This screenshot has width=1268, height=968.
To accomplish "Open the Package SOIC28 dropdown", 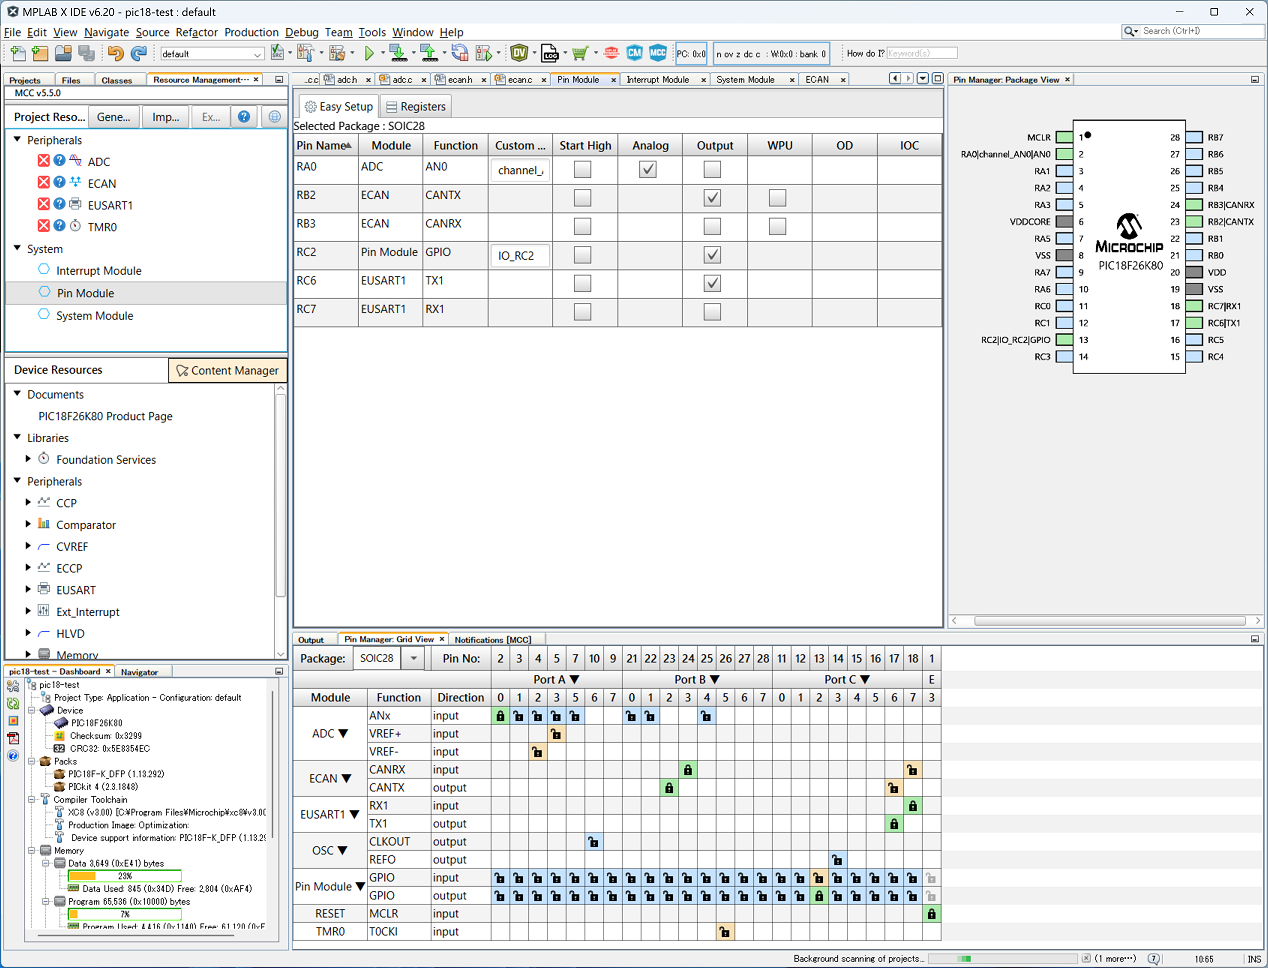I will click(414, 659).
